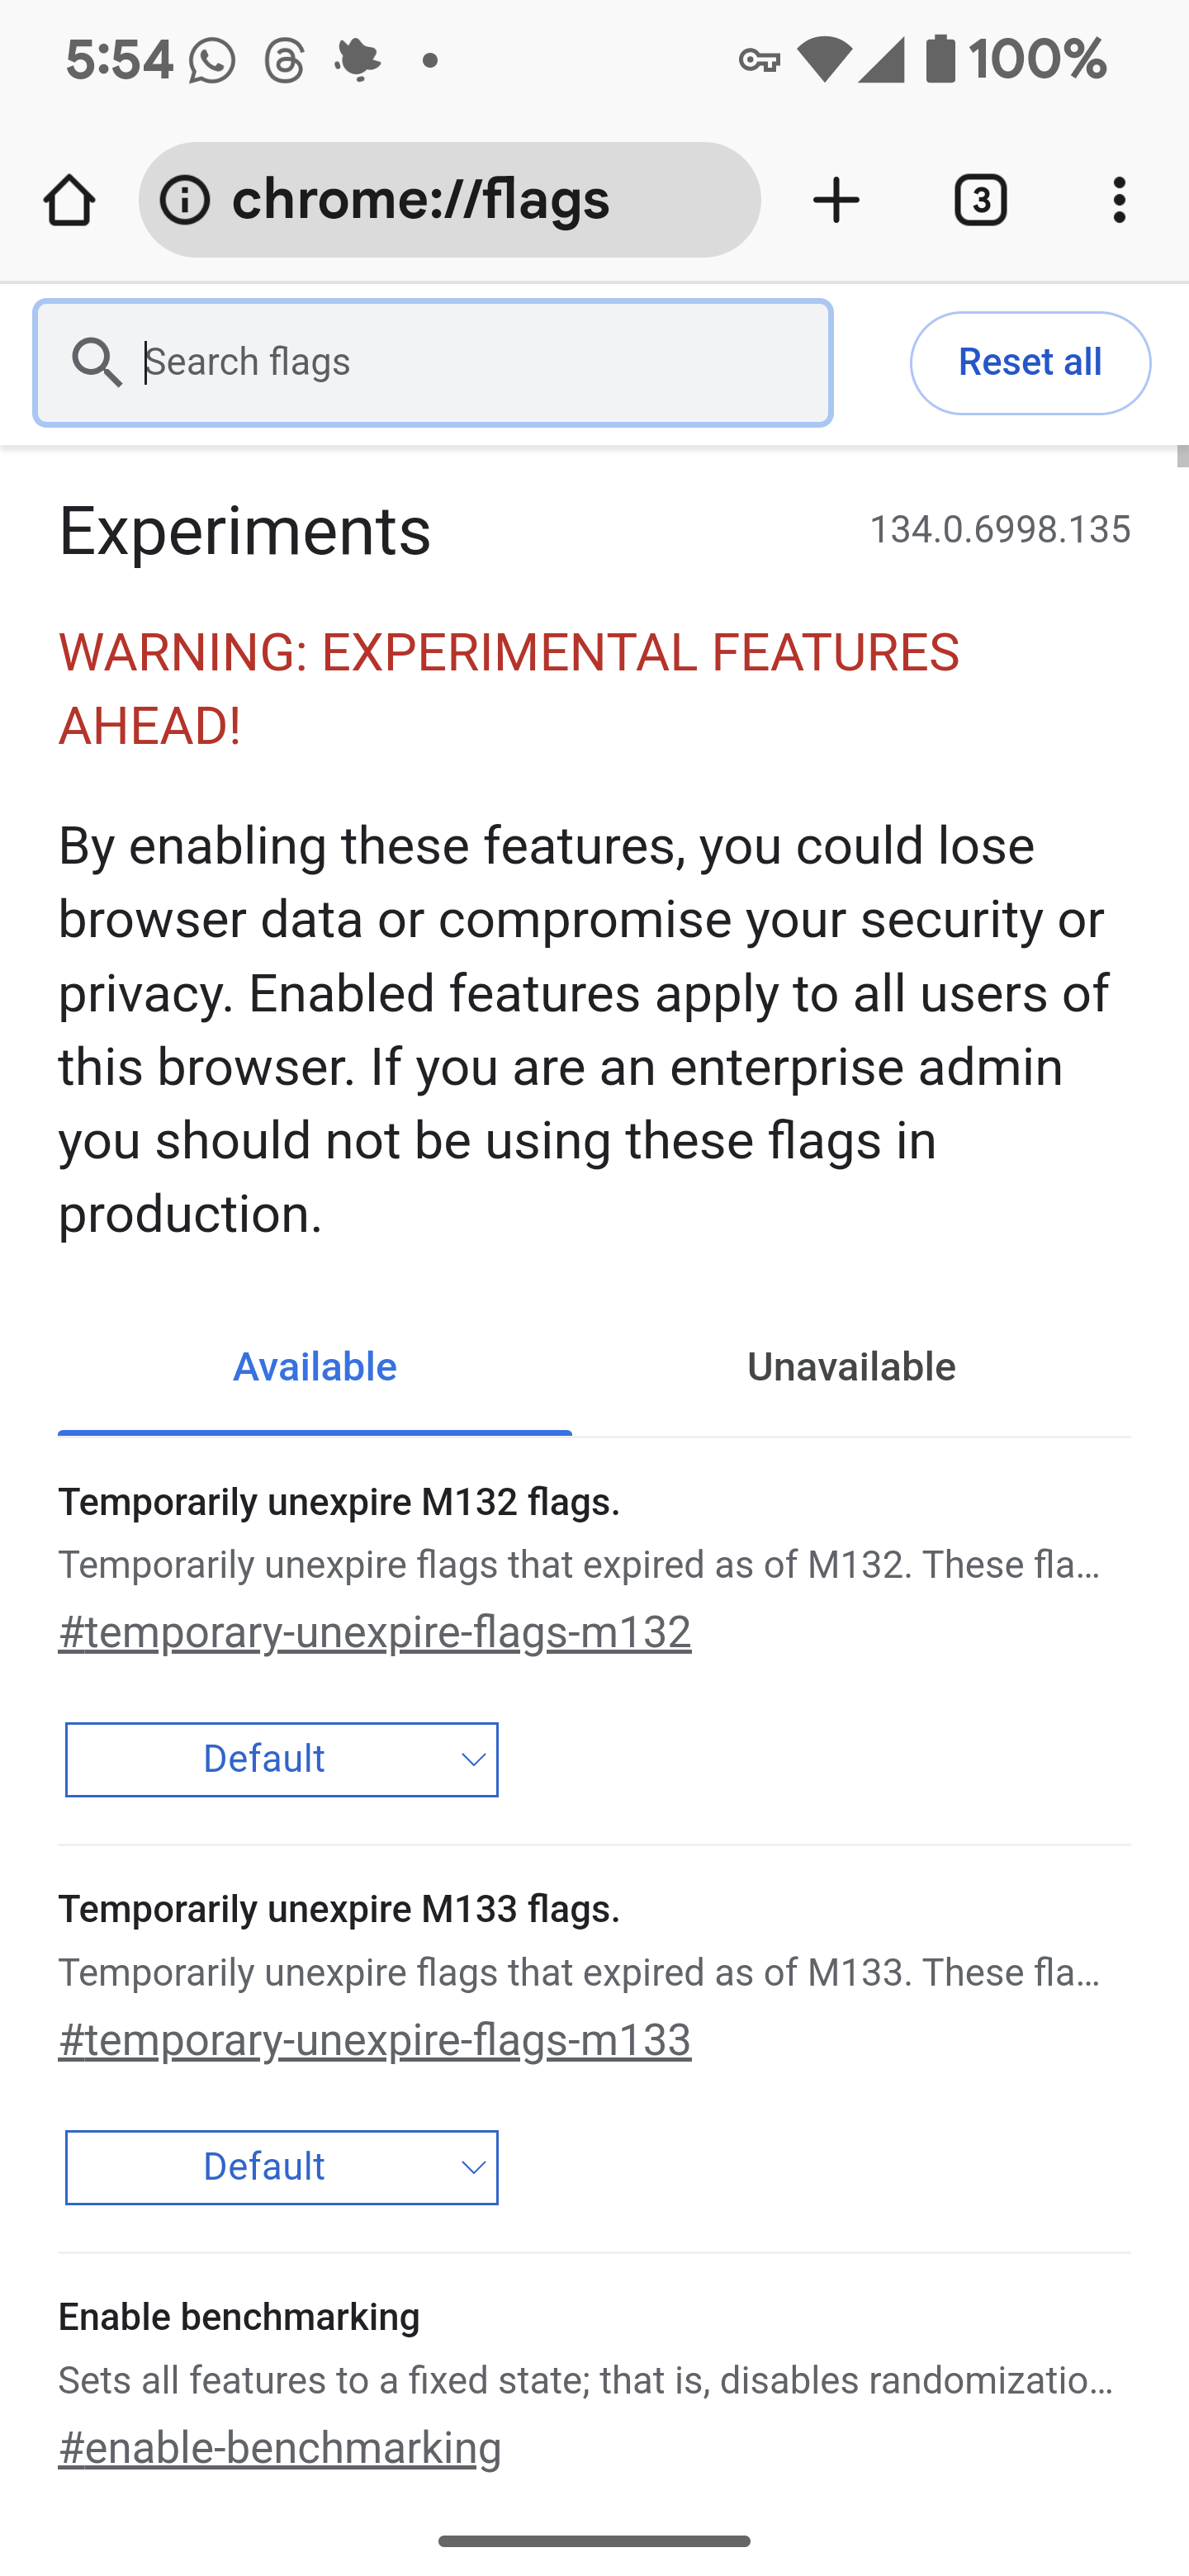
Task: Open the #temporary-unexpire-flags-m132 link
Action: pos(375,1633)
